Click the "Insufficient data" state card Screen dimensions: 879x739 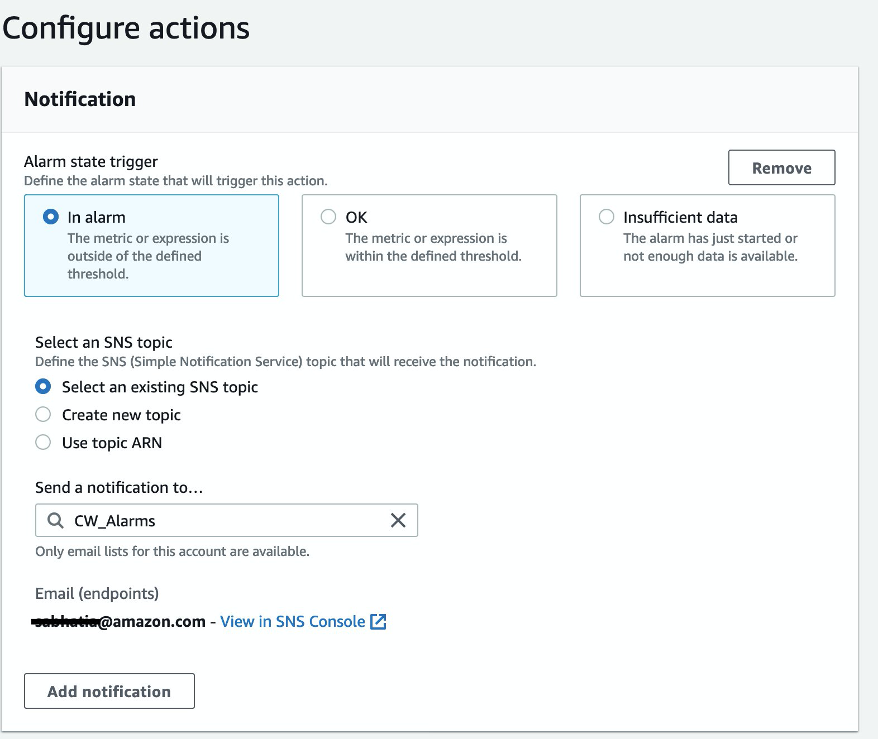point(707,245)
